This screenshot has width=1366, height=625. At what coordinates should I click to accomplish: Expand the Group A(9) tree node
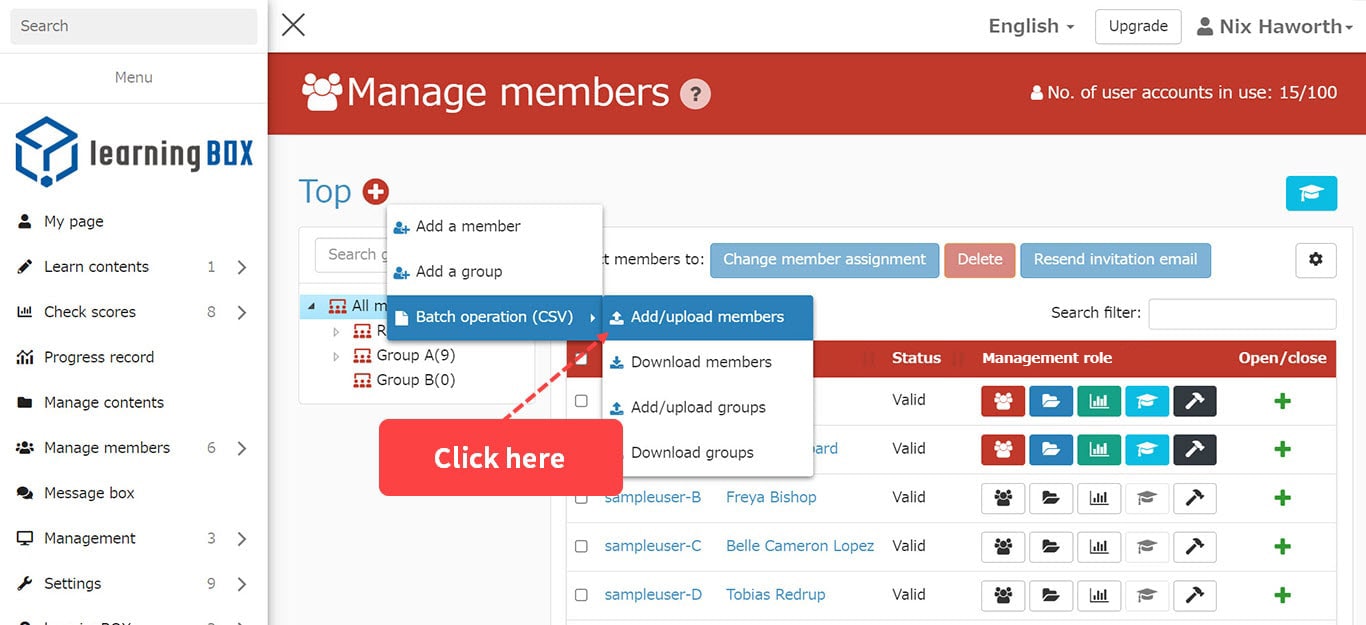tap(336, 356)
